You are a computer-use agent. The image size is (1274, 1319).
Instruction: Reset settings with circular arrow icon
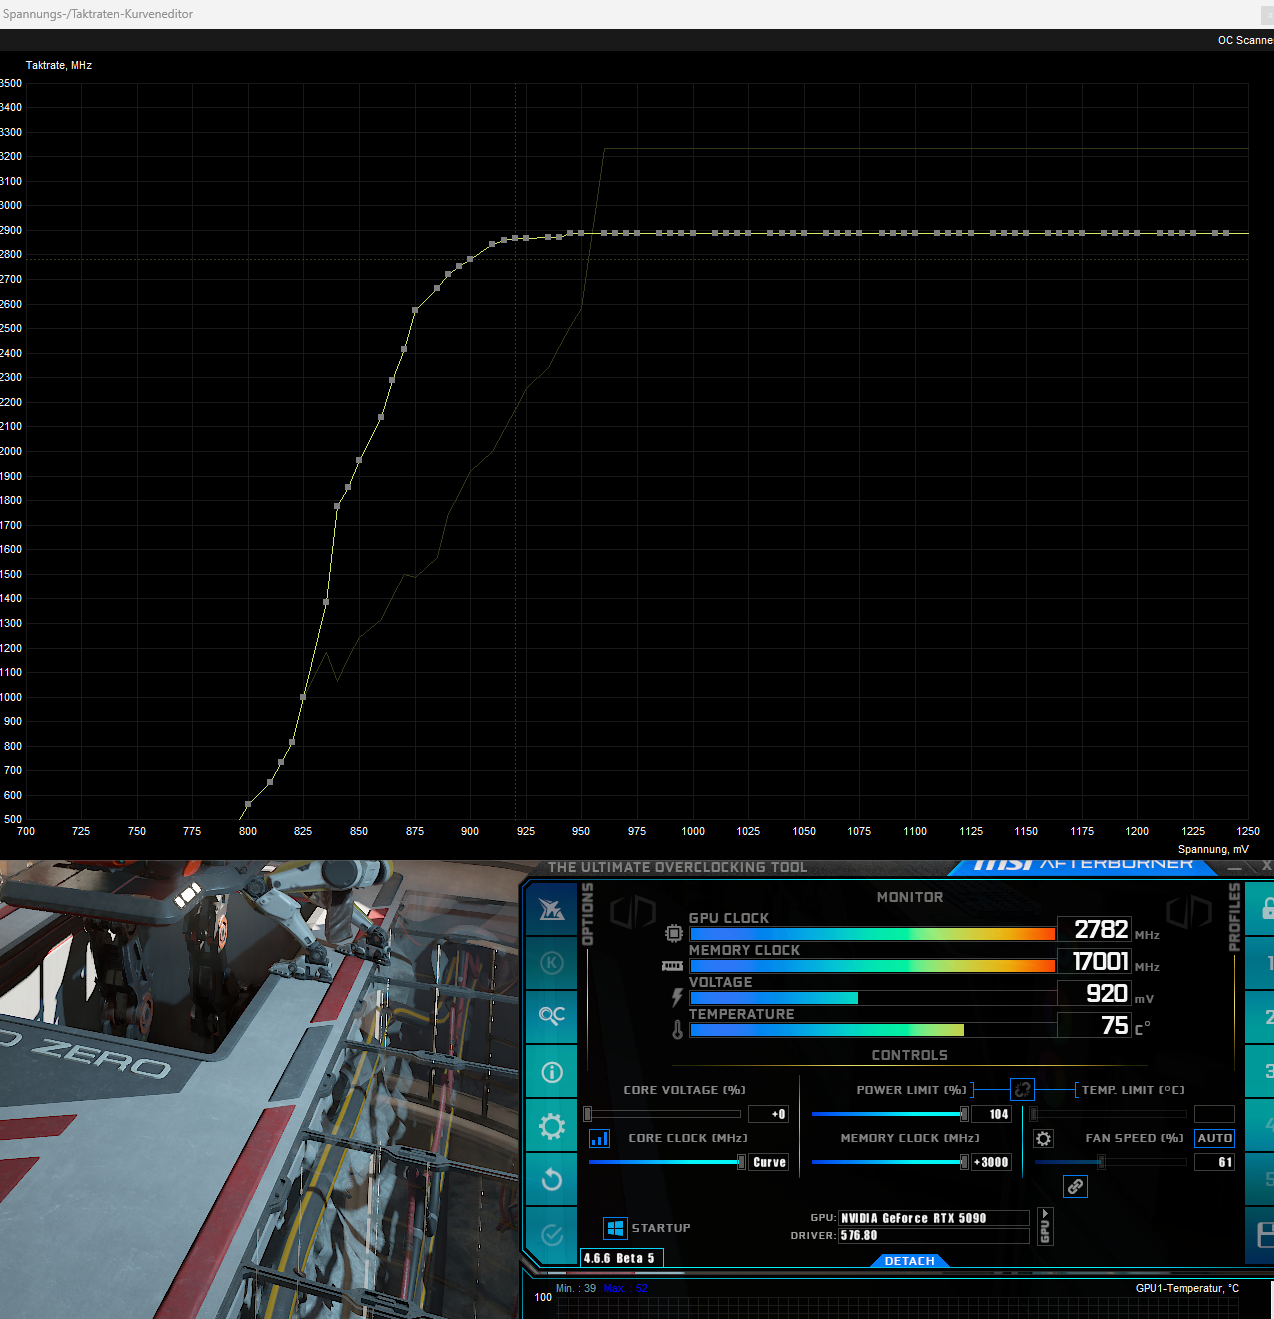click(x=551, y=1180)
